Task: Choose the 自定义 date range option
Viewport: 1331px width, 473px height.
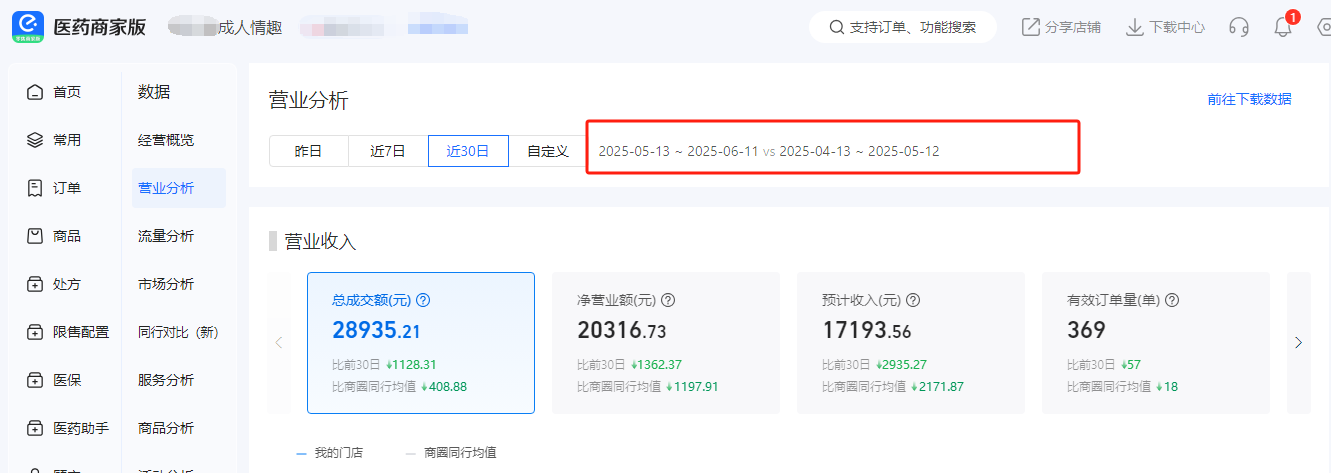Action: point(547,151)
